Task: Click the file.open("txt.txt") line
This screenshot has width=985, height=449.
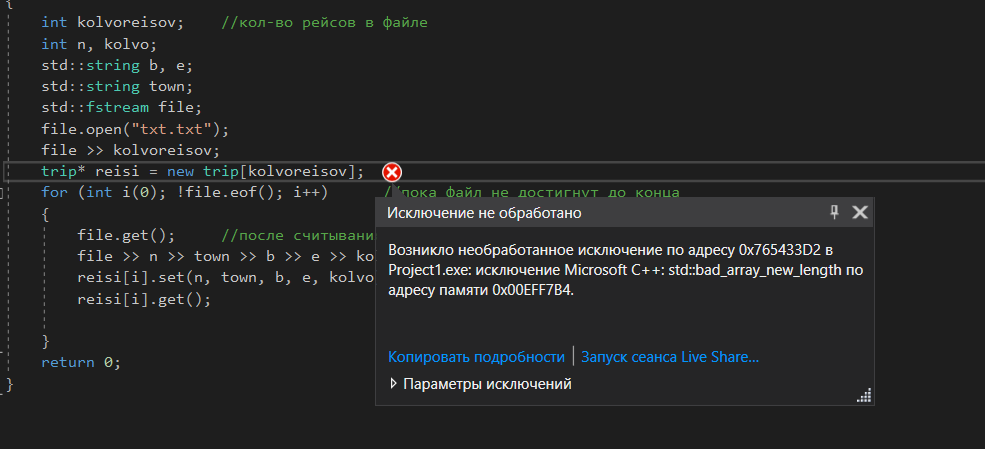Action: tap(135, 129)
